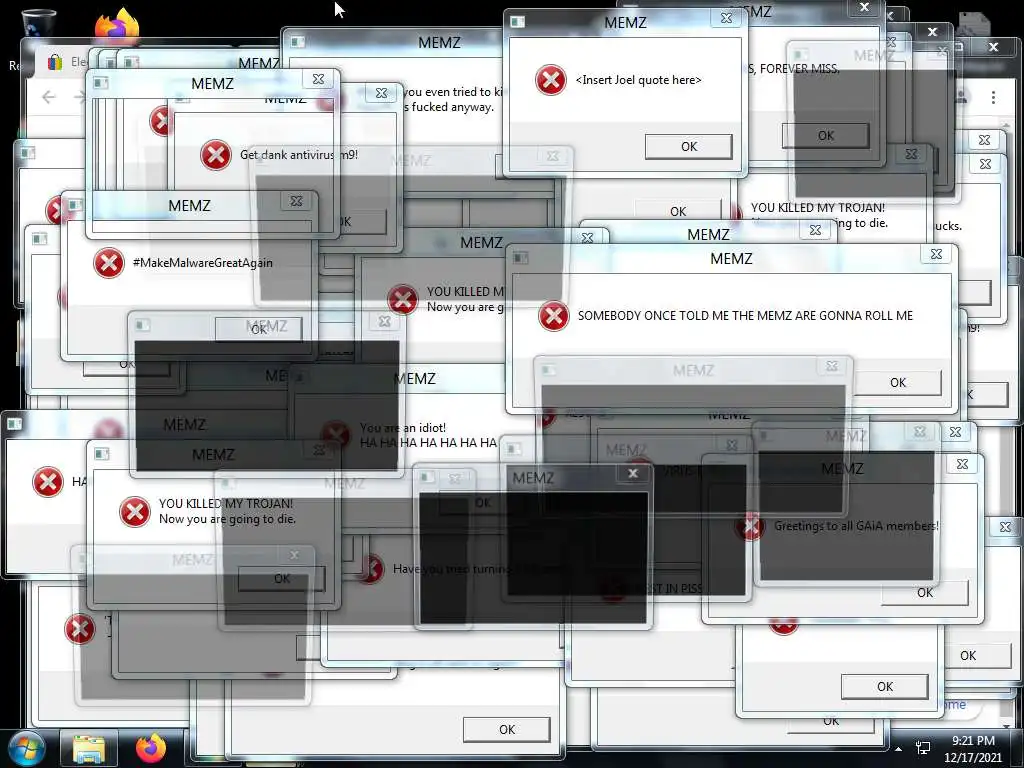Click the error icon beside centre YOU KILLED MY message
1024x768 pixels.
[x=403, y=300]
